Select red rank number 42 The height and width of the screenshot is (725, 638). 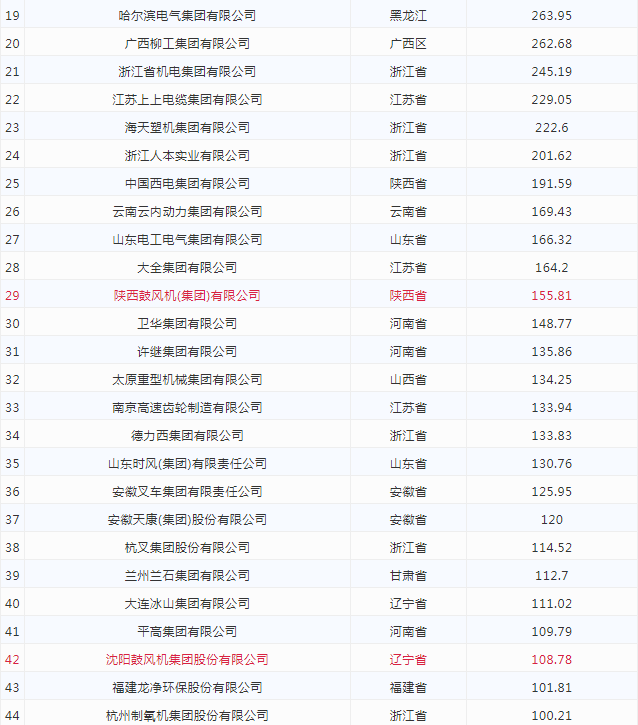(x=12, y=659)
